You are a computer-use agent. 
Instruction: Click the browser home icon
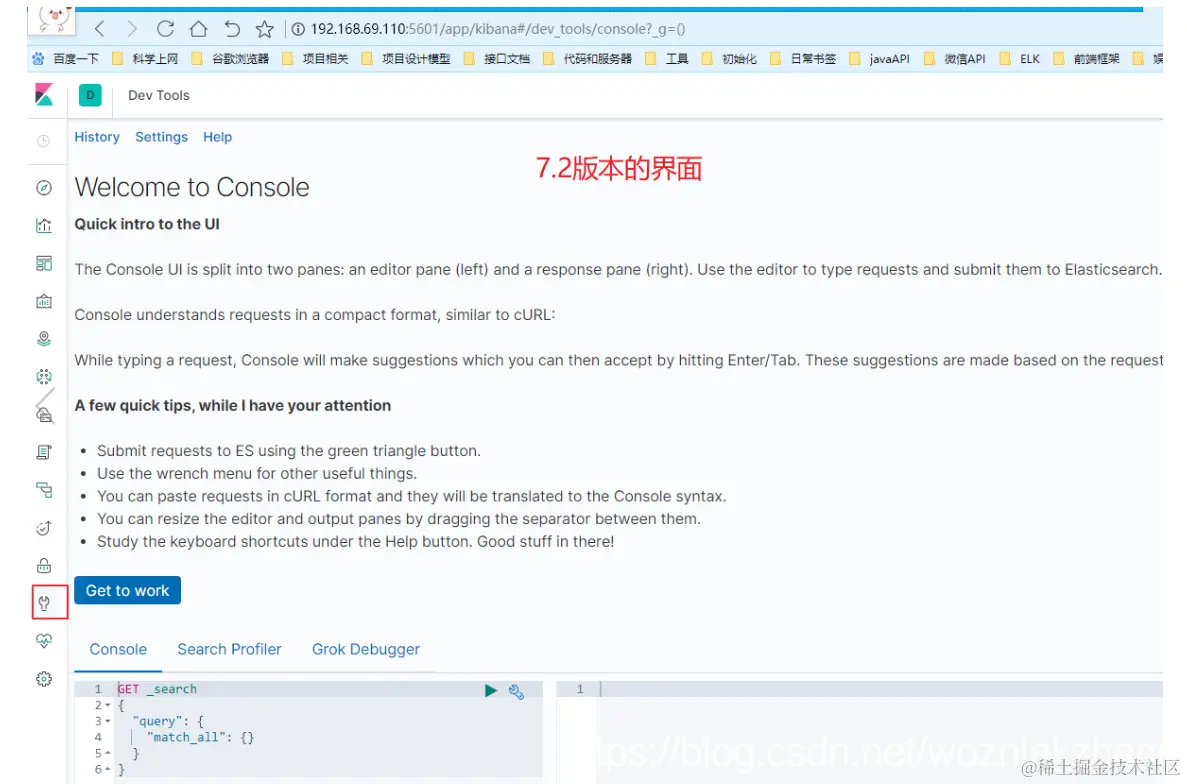198,29
